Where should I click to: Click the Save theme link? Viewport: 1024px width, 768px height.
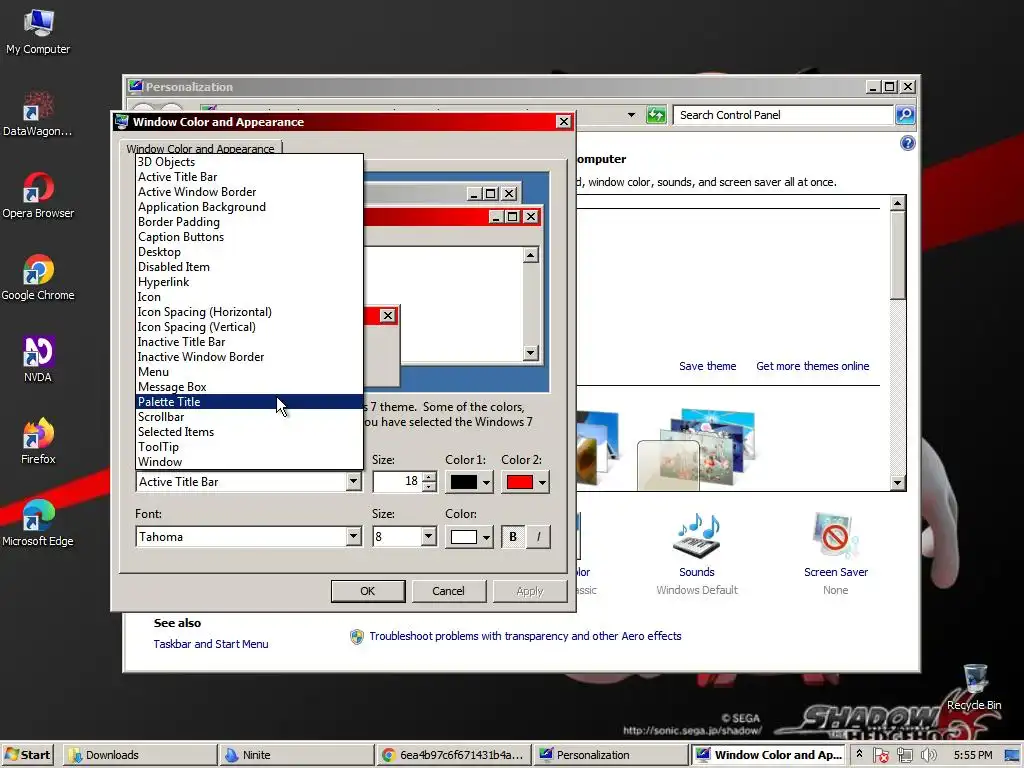point(707,366)
